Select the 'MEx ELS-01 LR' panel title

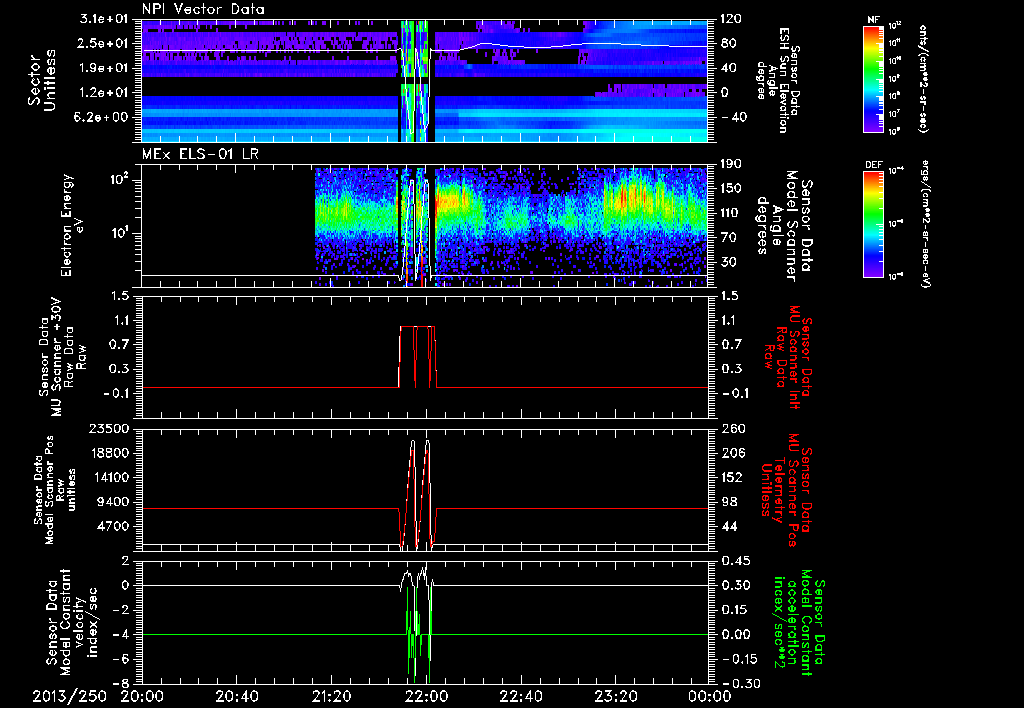[x=200, y=155]
